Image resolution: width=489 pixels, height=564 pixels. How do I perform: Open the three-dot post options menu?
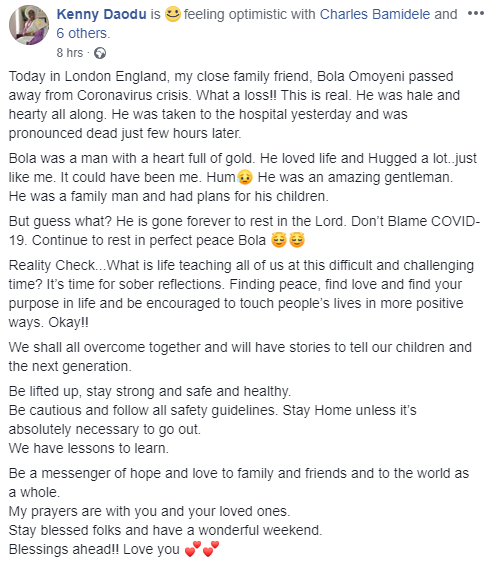tap(475, 14)
